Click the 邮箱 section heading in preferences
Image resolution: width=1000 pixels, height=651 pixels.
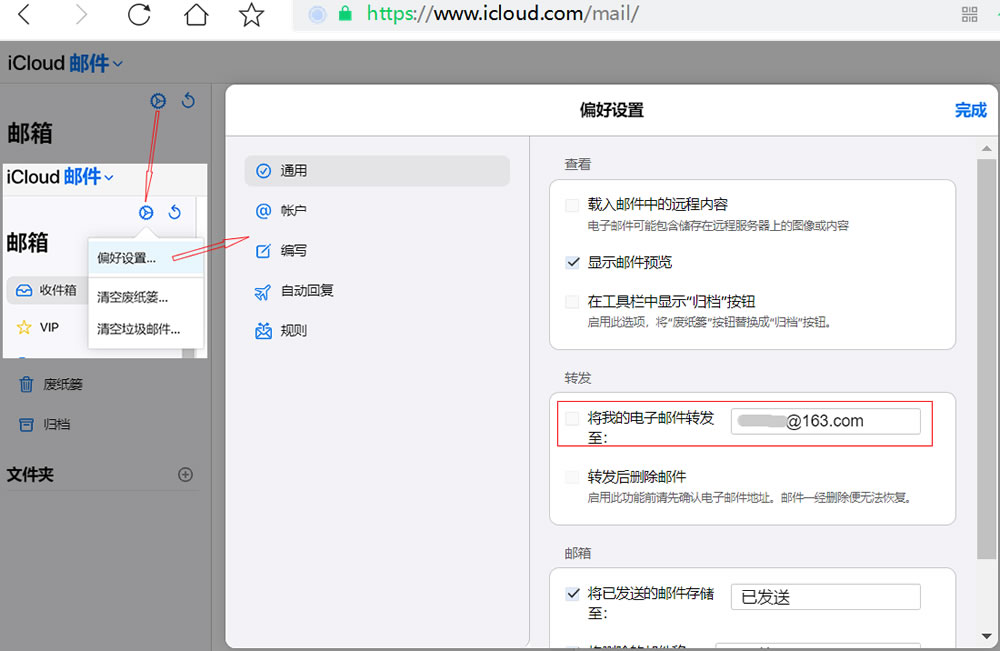pyautogui.click(x=577, y=553)
